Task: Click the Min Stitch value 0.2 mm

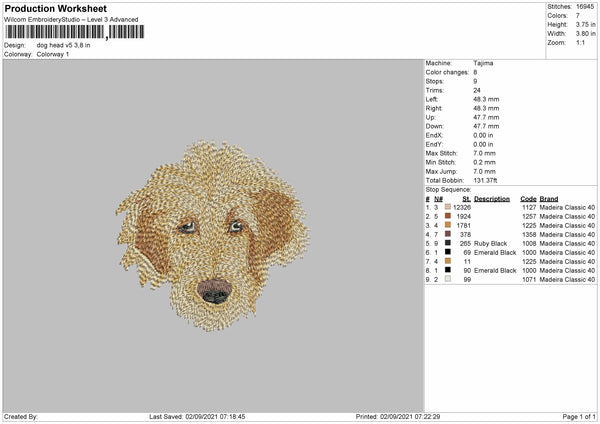Action: click(484, 162)
